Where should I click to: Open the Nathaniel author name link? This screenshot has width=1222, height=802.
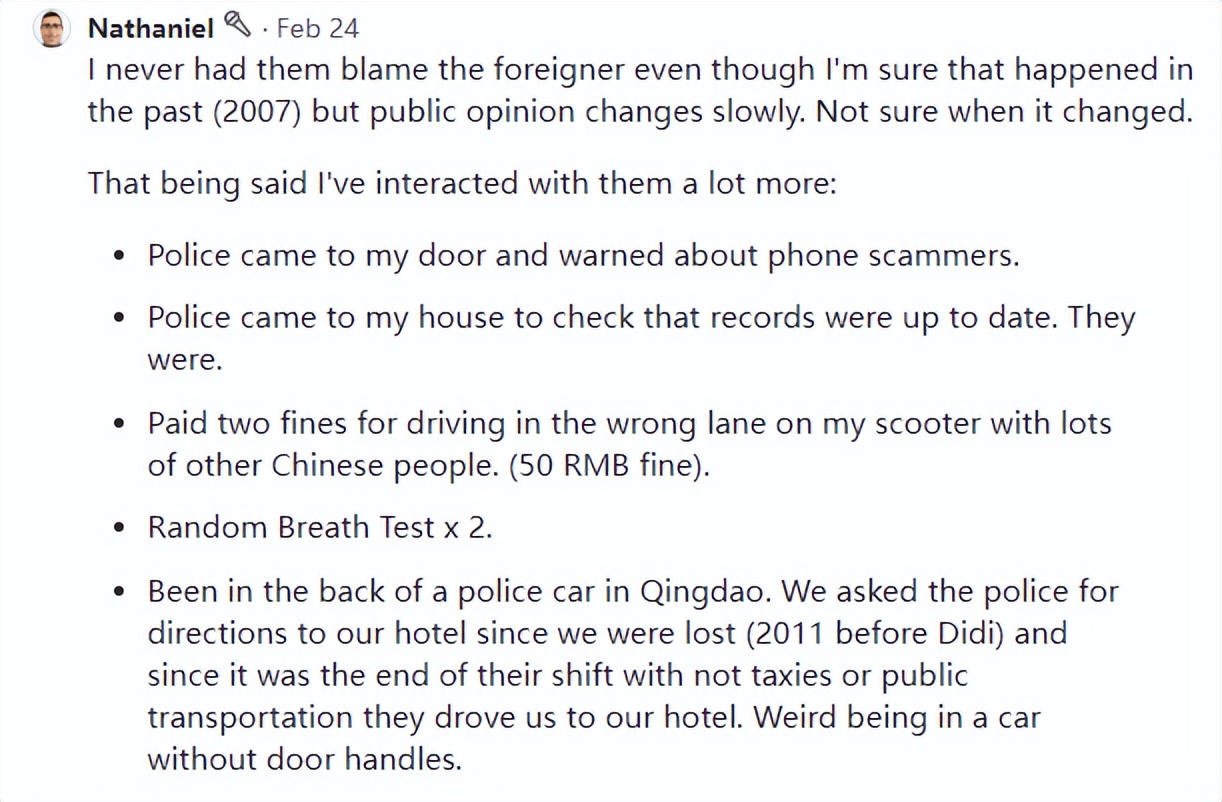click(151, 28)
